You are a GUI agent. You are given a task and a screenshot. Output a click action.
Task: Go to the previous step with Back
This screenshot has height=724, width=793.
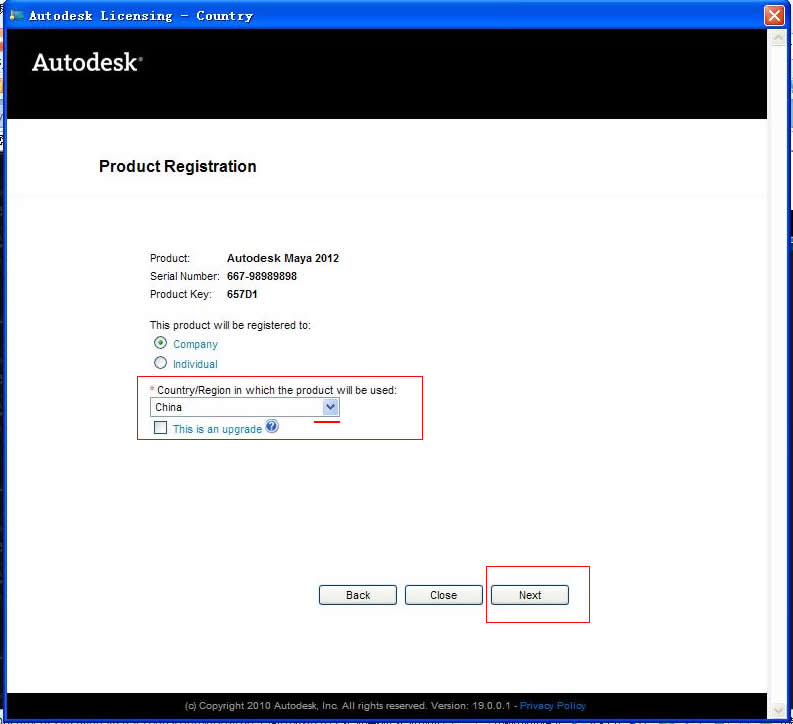pos(358,595)
